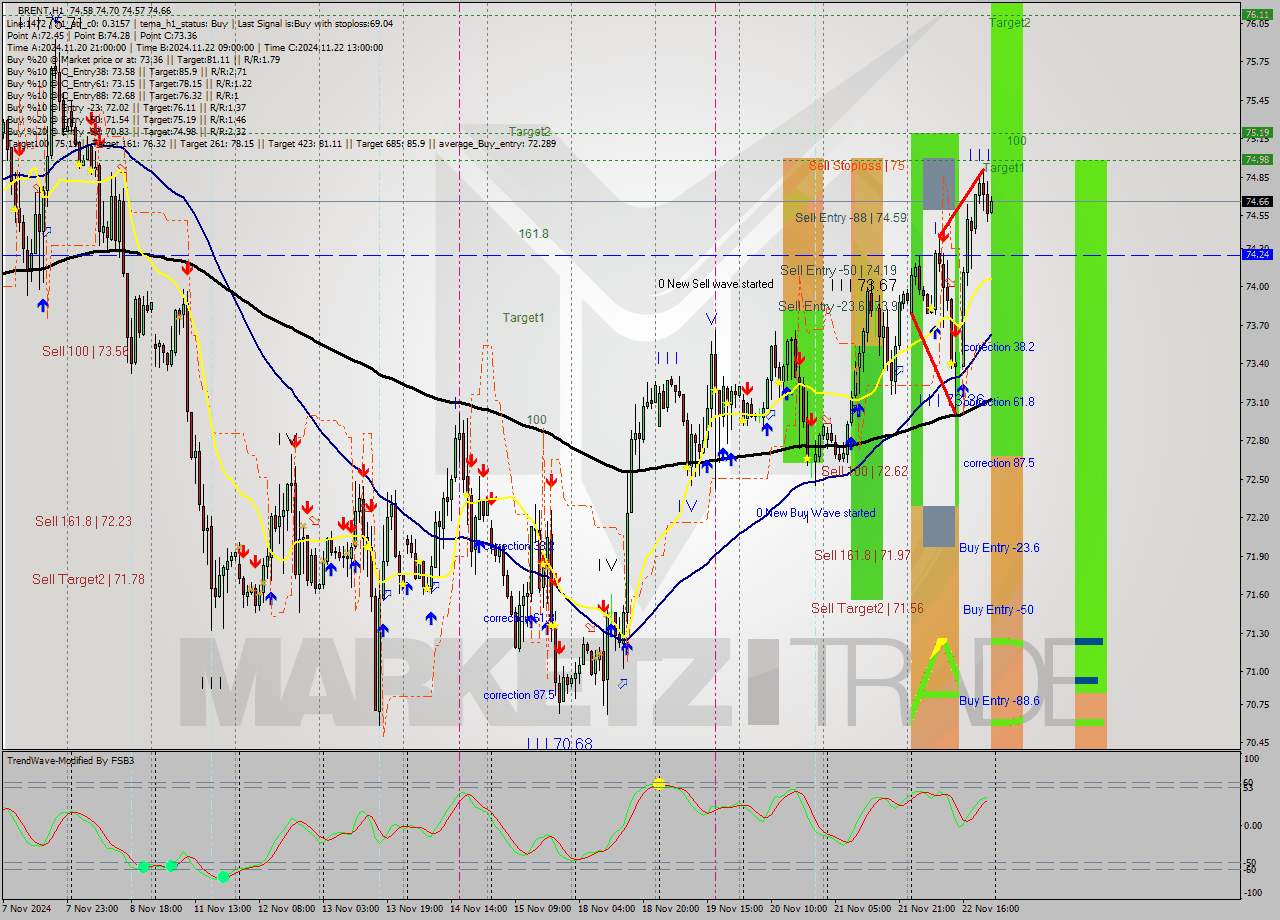Select the 'Sell Entry -50 | 74.19' label
Screen dimensions: 1280x920
pyautogui.click(x=838, y=270)
